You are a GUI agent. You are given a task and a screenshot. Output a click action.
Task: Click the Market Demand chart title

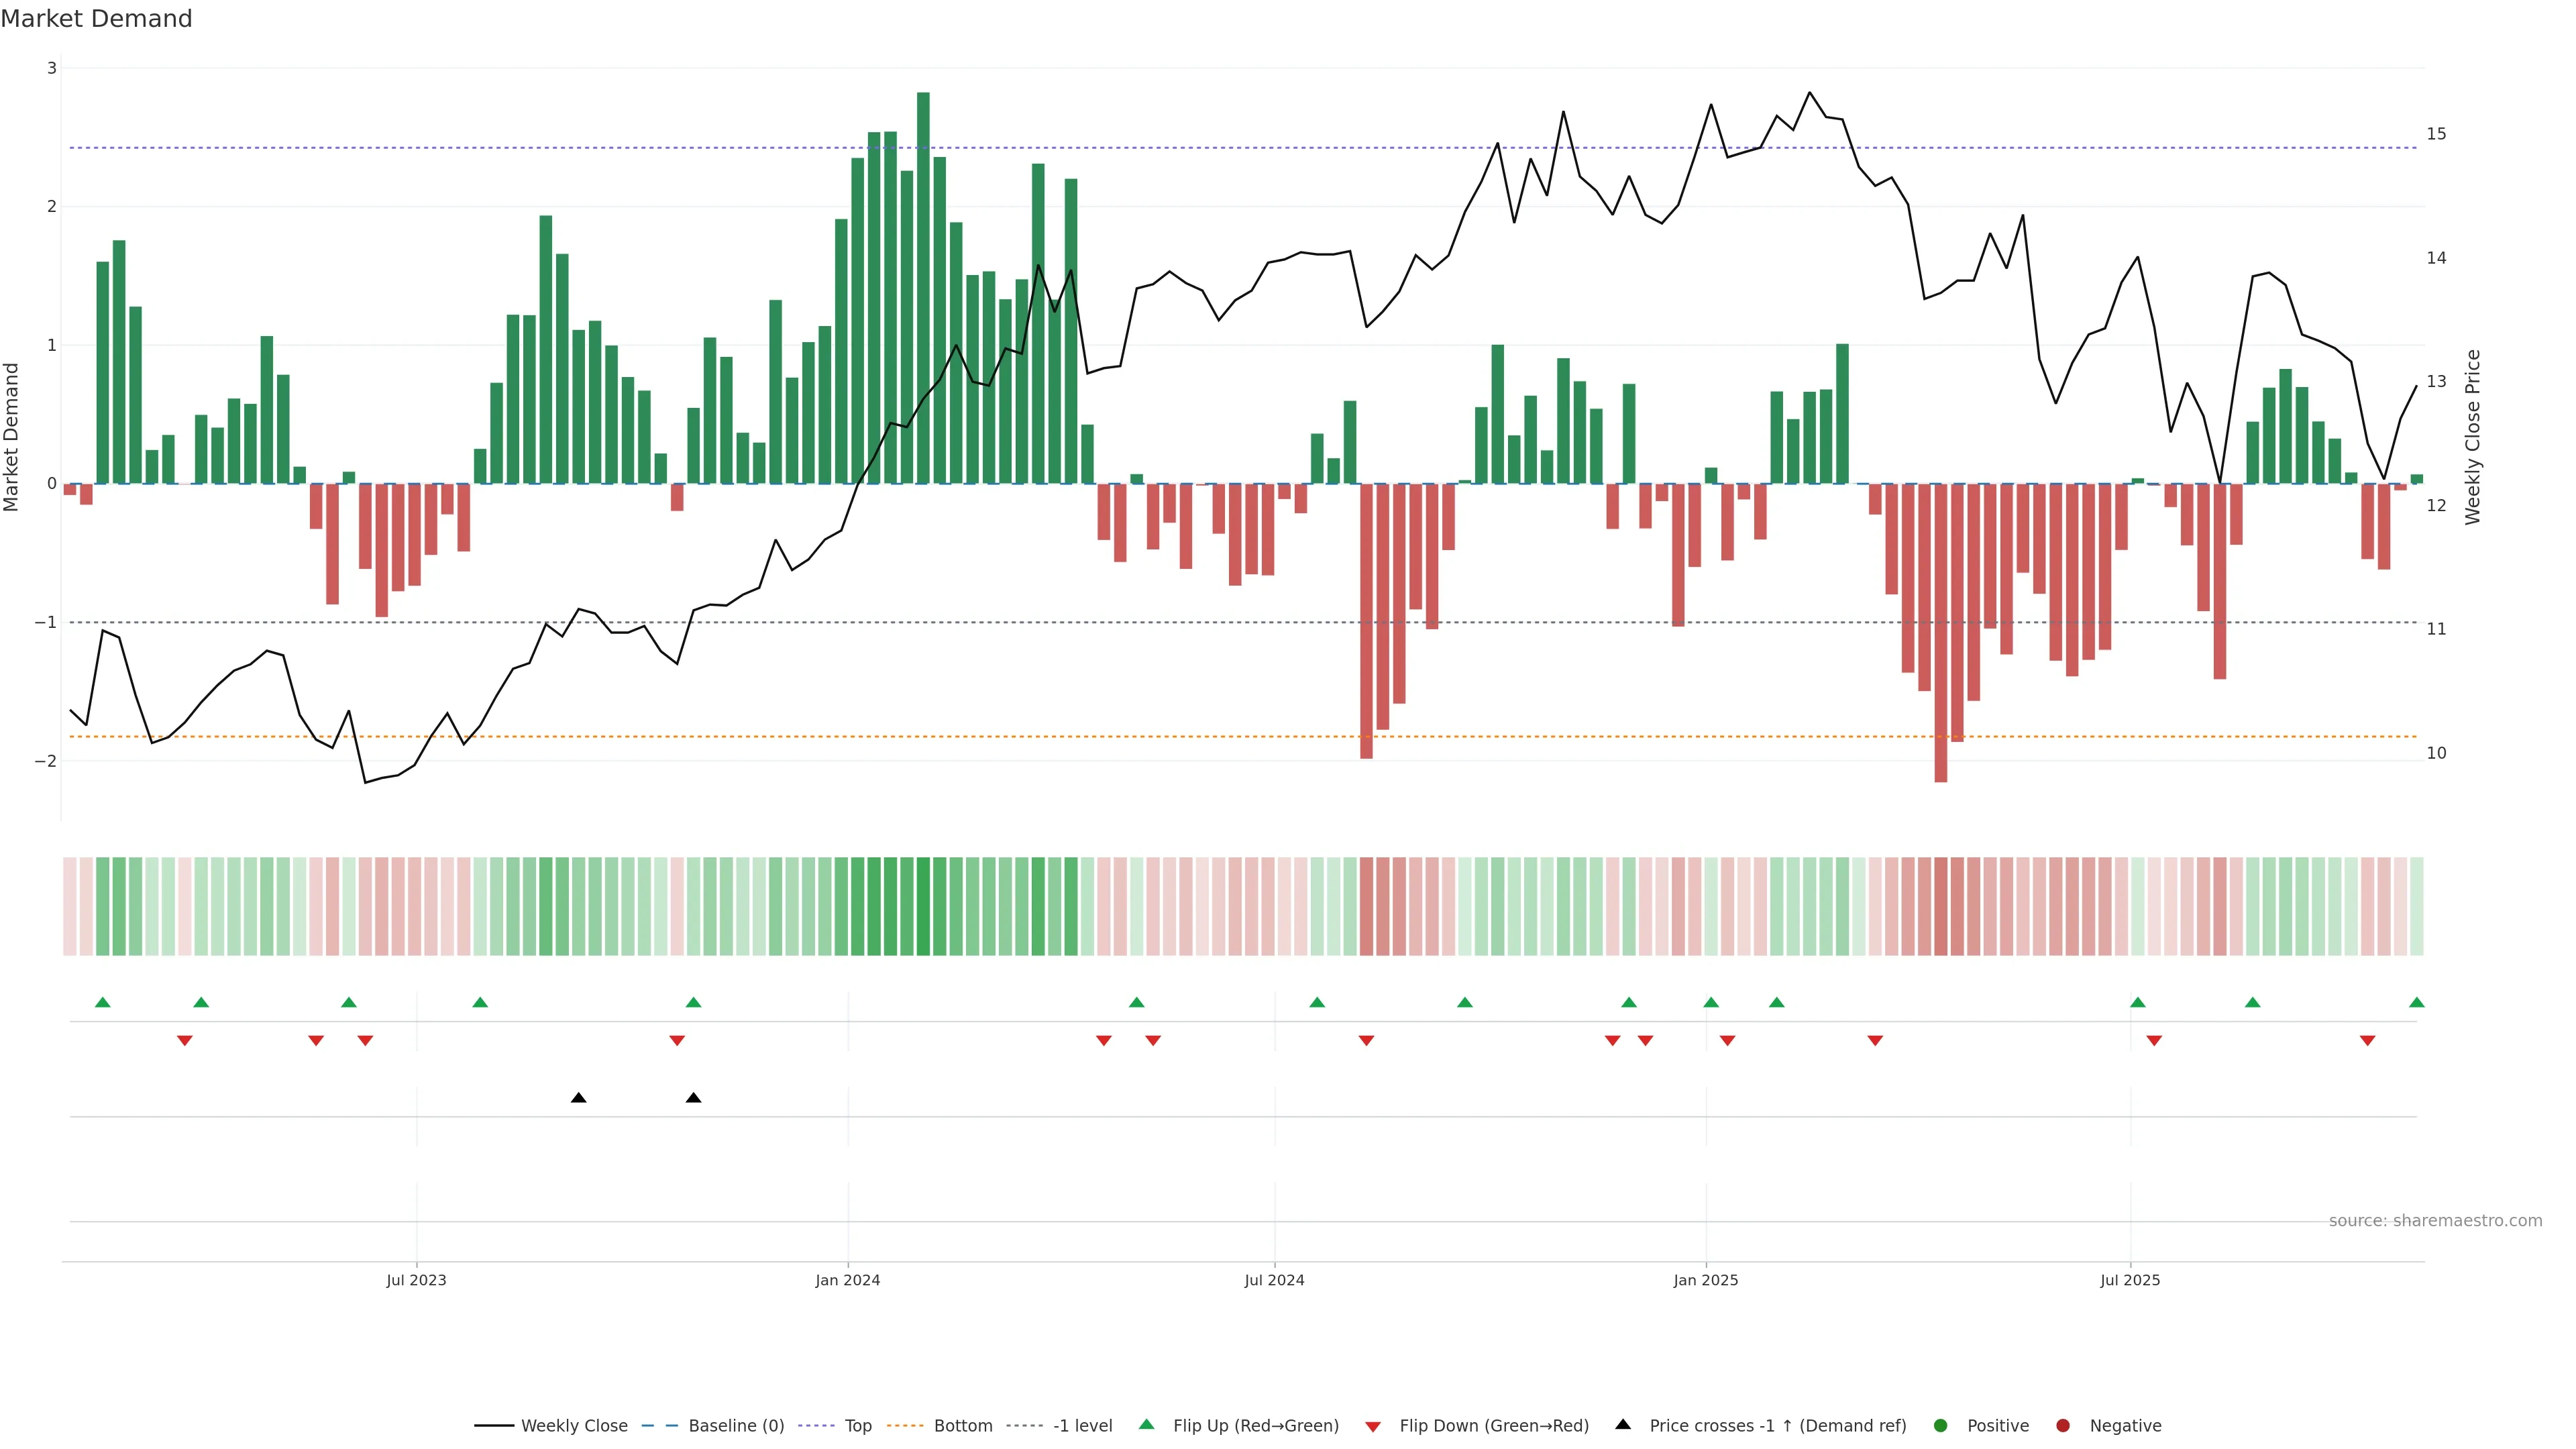click(x=96, y=19)
